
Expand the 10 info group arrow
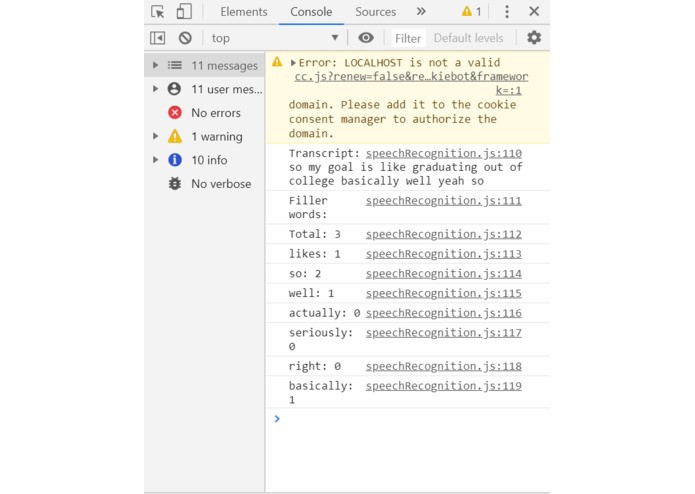coord(155,159)
